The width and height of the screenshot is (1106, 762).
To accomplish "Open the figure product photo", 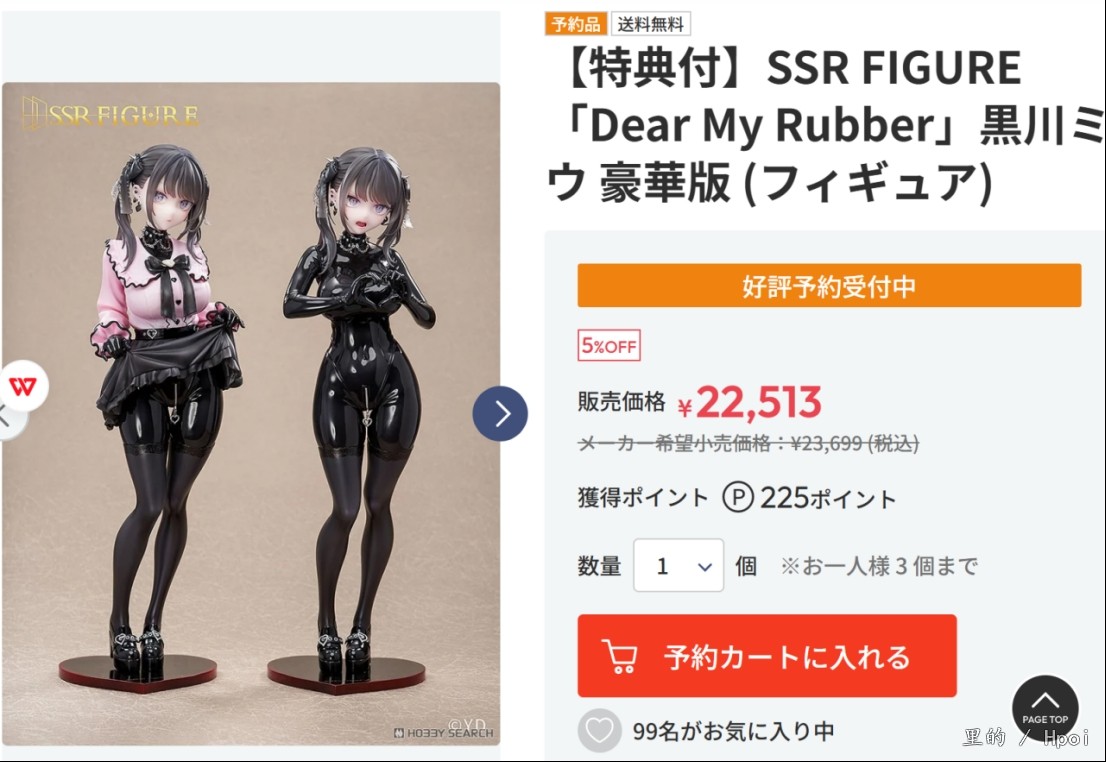I will (251, 414).
